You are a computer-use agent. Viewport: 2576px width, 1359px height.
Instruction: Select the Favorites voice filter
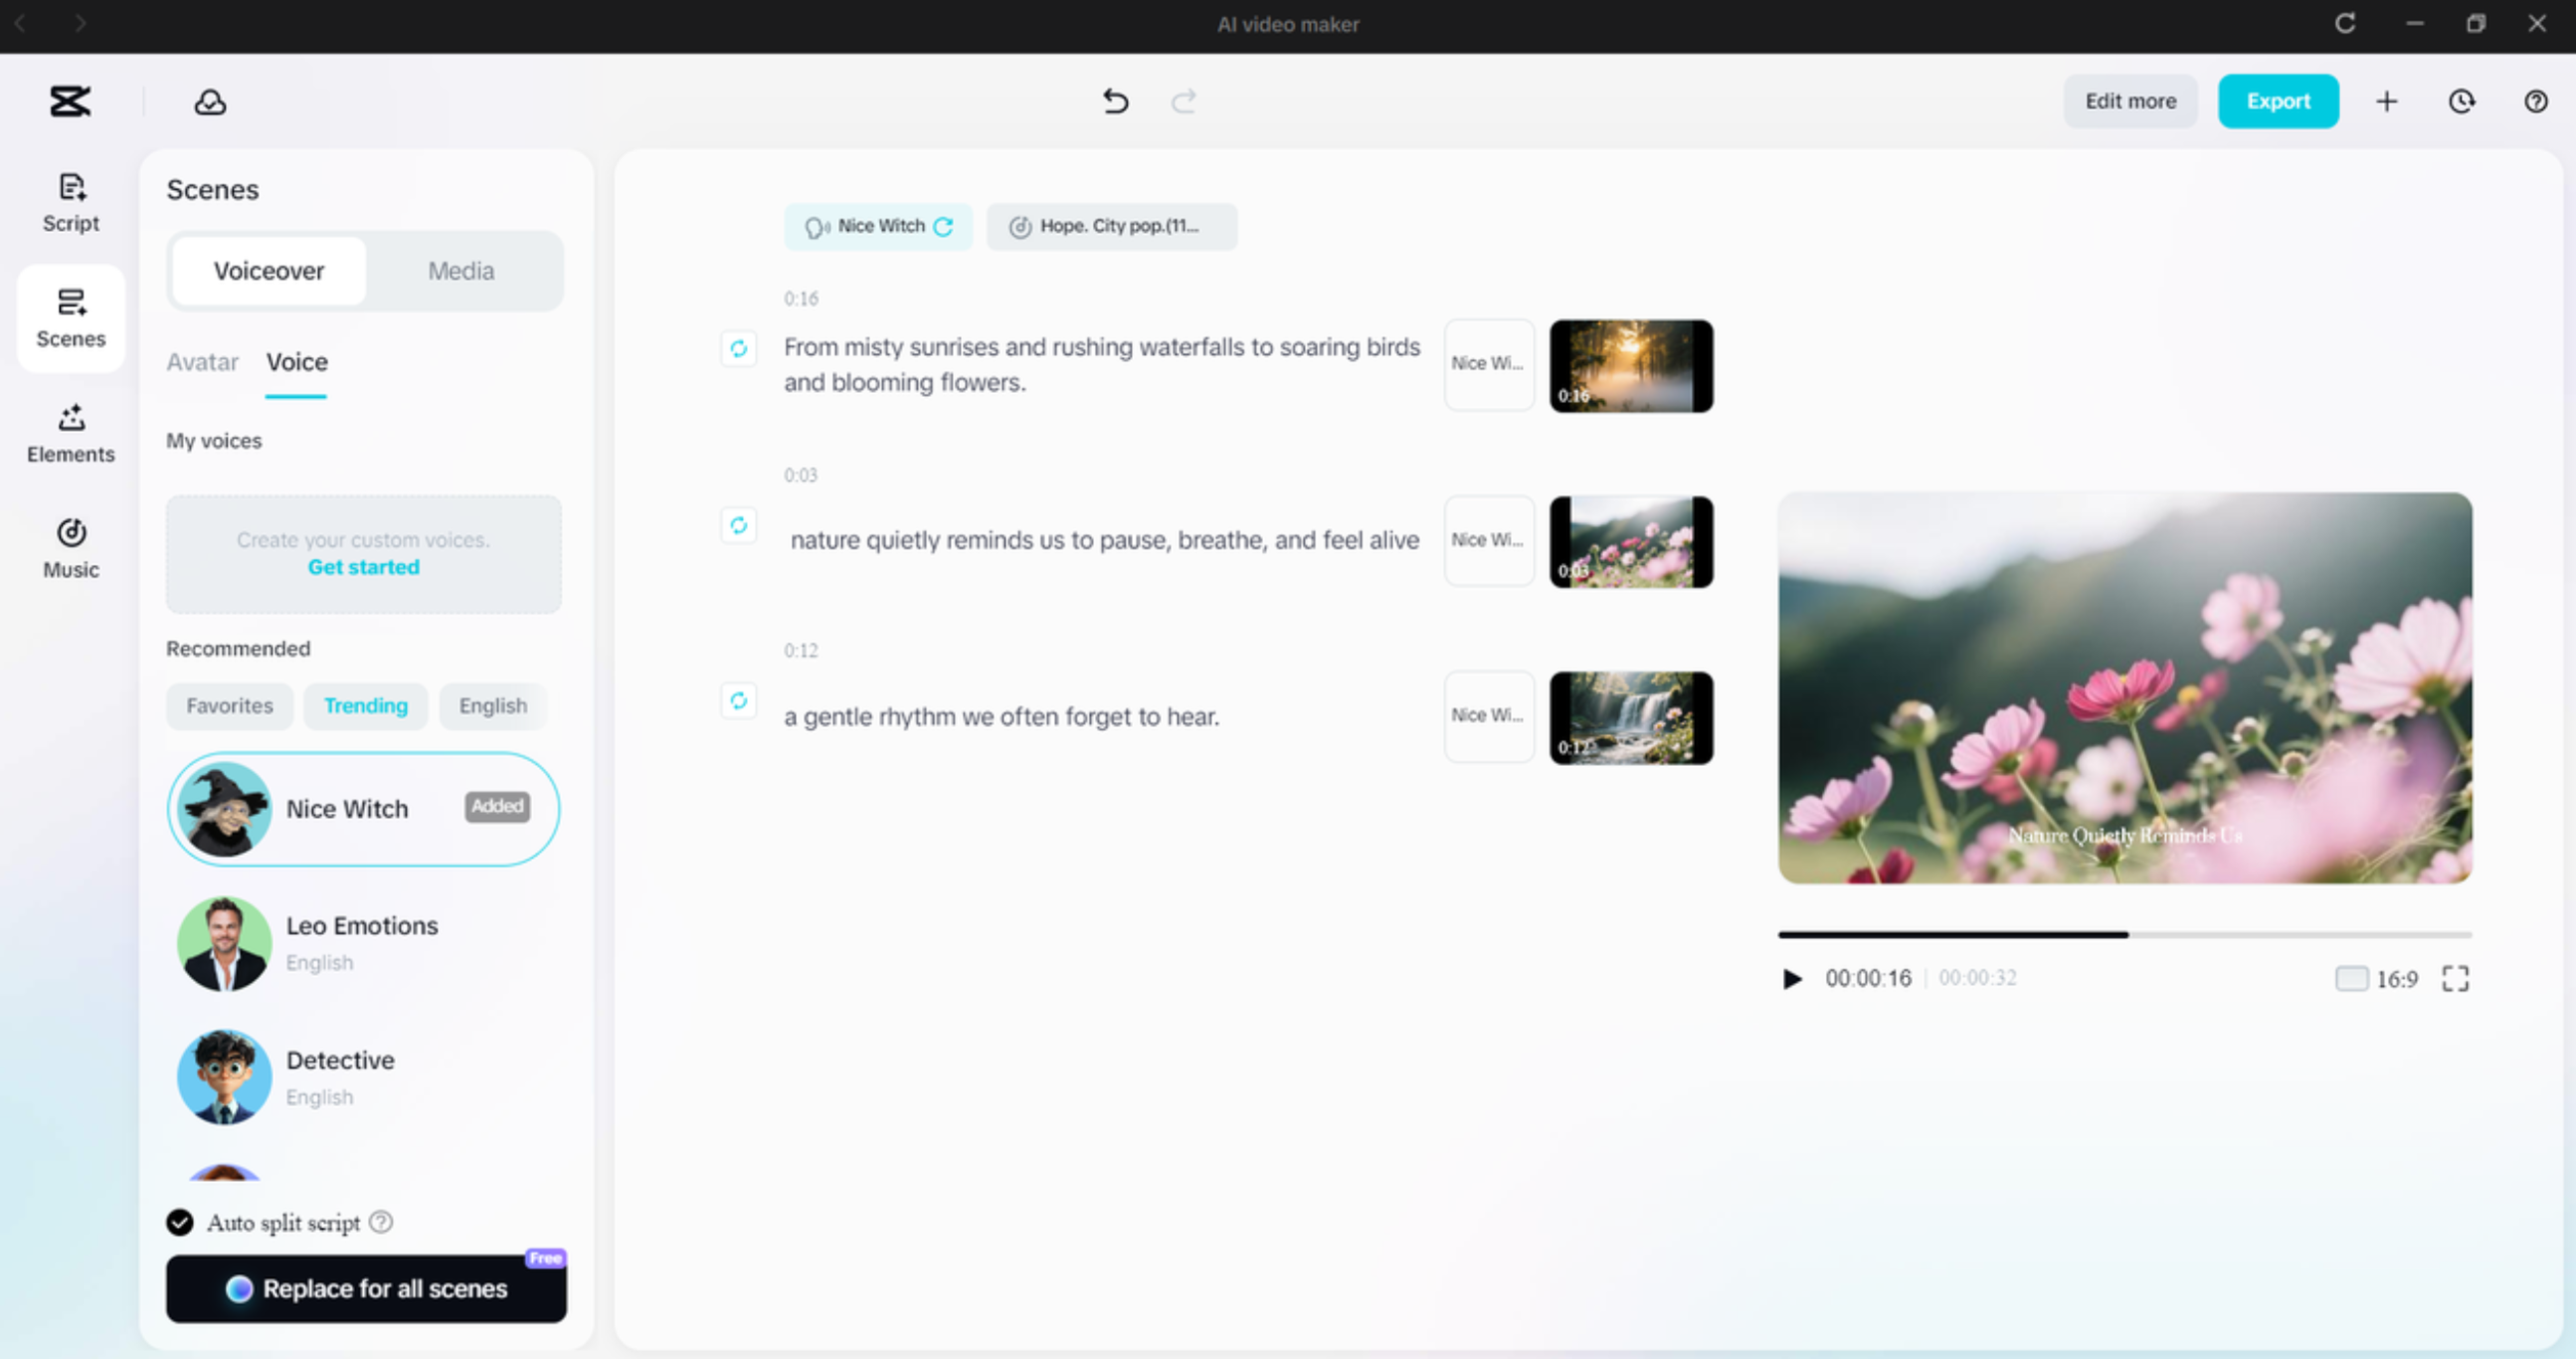click(229, 706)
